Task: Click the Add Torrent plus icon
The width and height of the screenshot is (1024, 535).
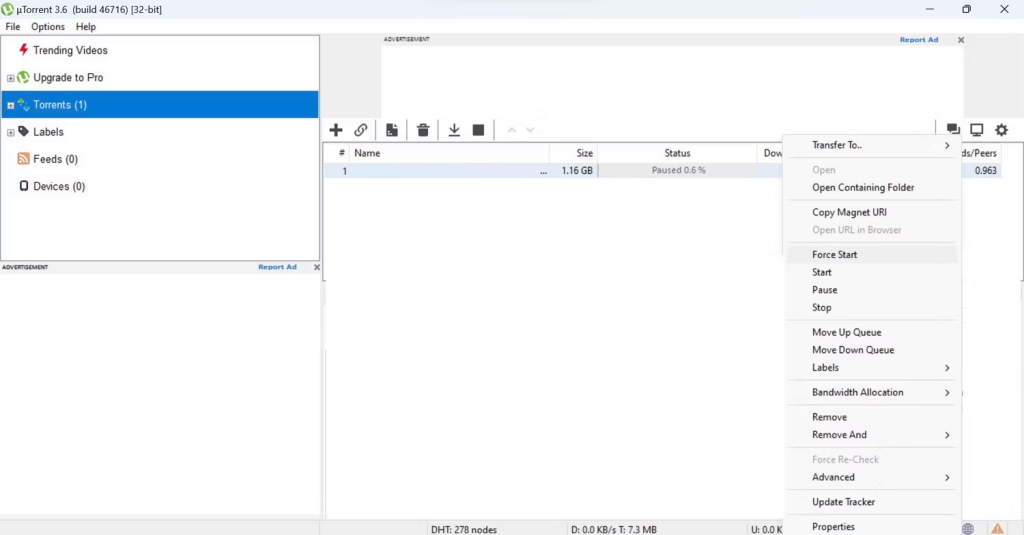Action: coord(336,130)
